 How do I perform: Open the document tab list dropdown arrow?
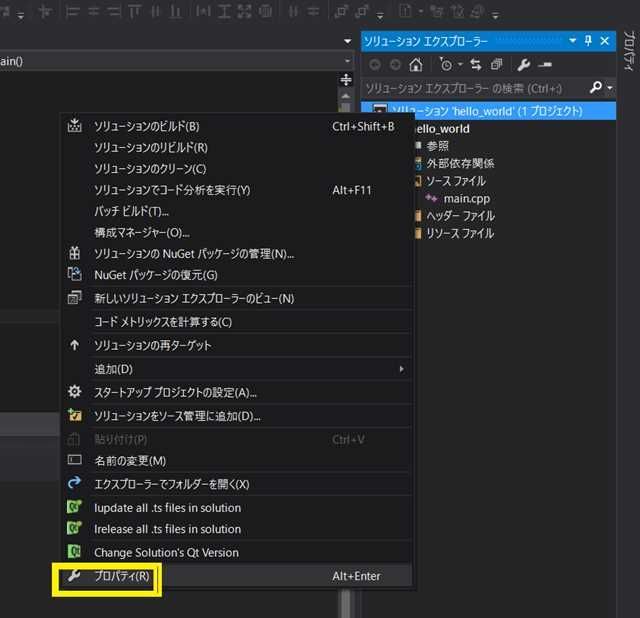(x=347, y=41)
